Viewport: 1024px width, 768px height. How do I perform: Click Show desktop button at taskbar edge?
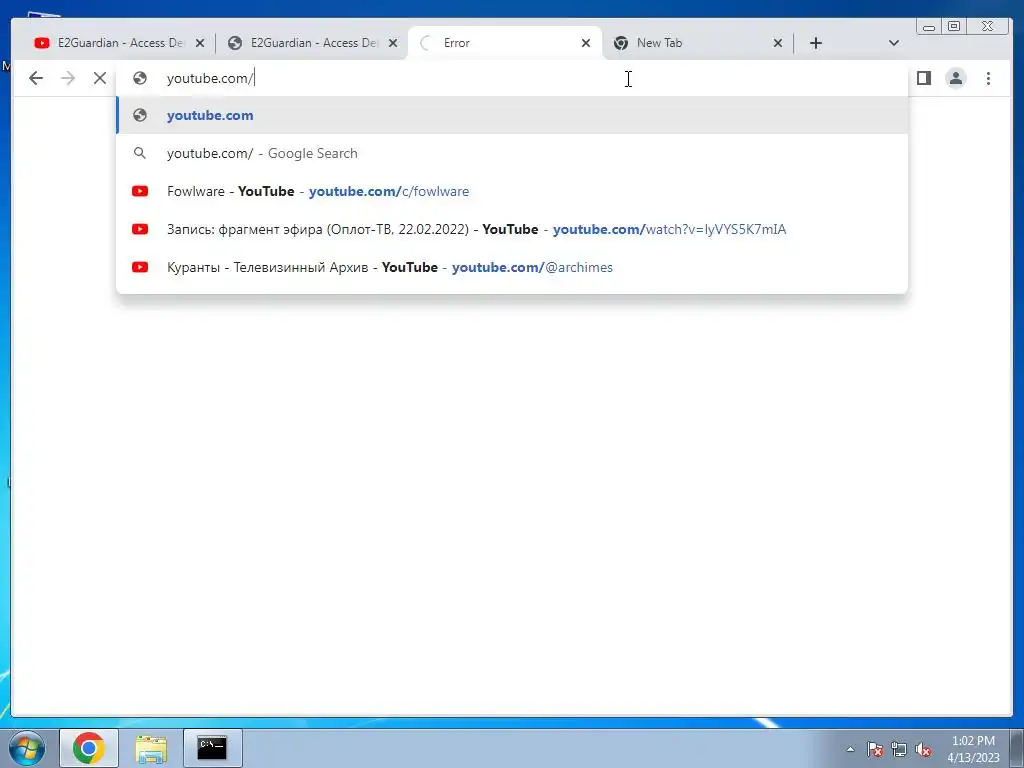pos(1017,748)
